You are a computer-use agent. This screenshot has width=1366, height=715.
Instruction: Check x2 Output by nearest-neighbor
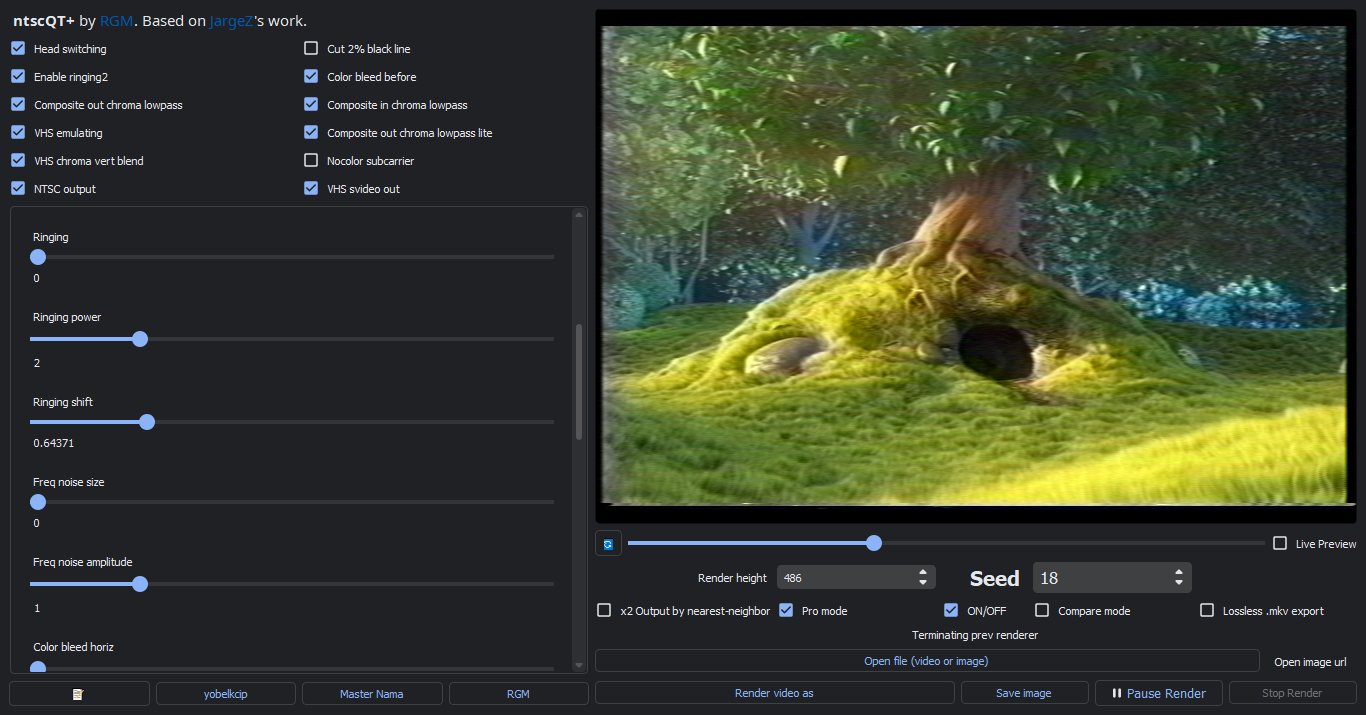tap(604, 610)
